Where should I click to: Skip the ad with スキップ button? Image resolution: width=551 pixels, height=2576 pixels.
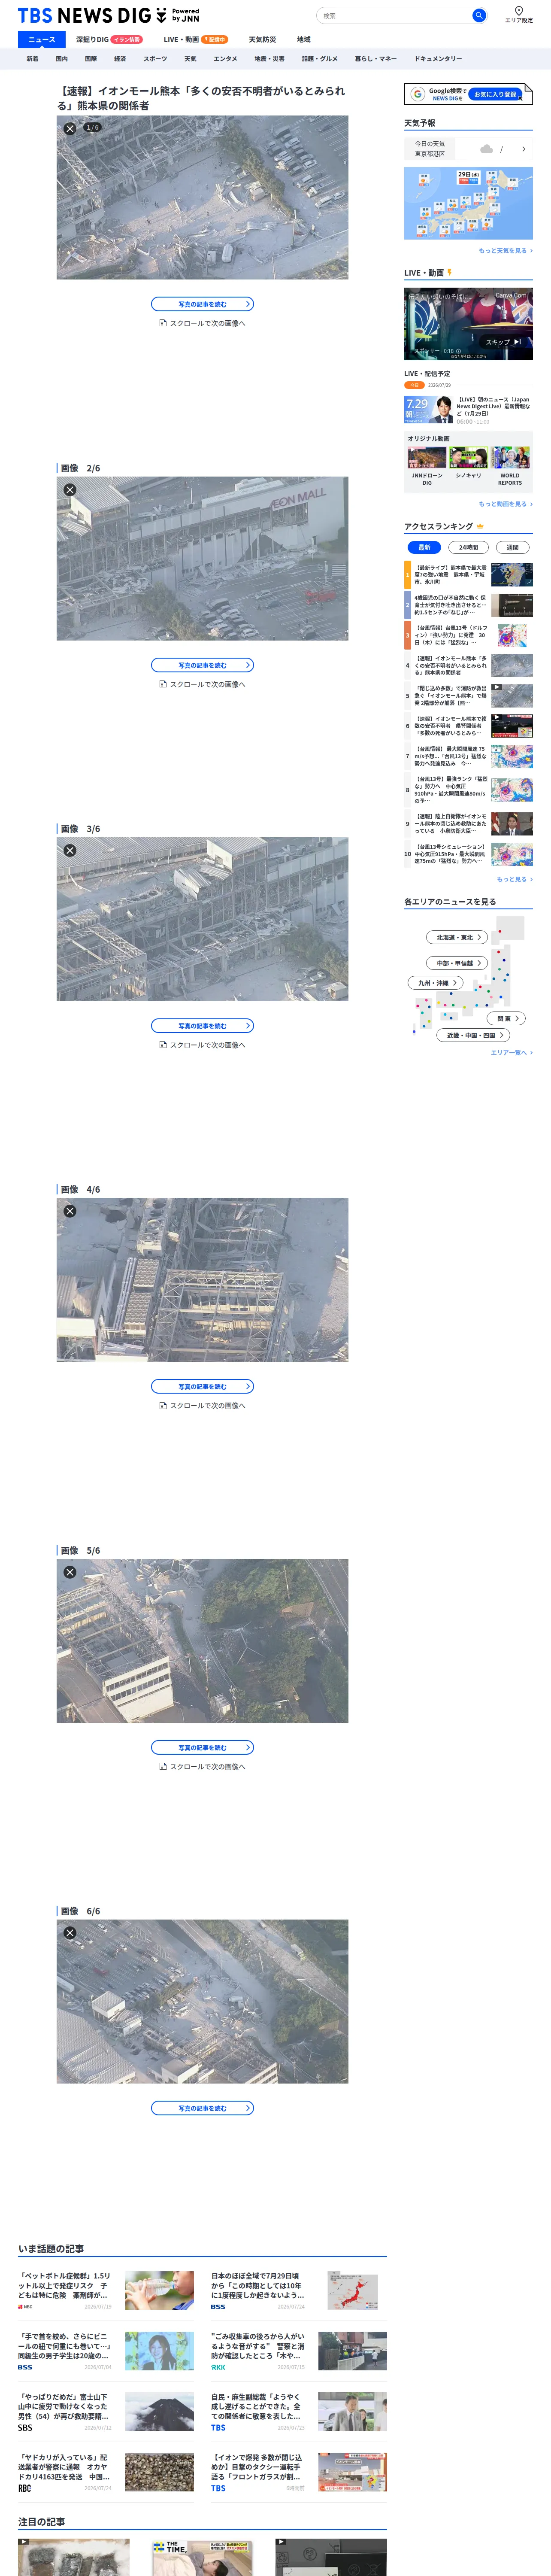pos(503,342)
